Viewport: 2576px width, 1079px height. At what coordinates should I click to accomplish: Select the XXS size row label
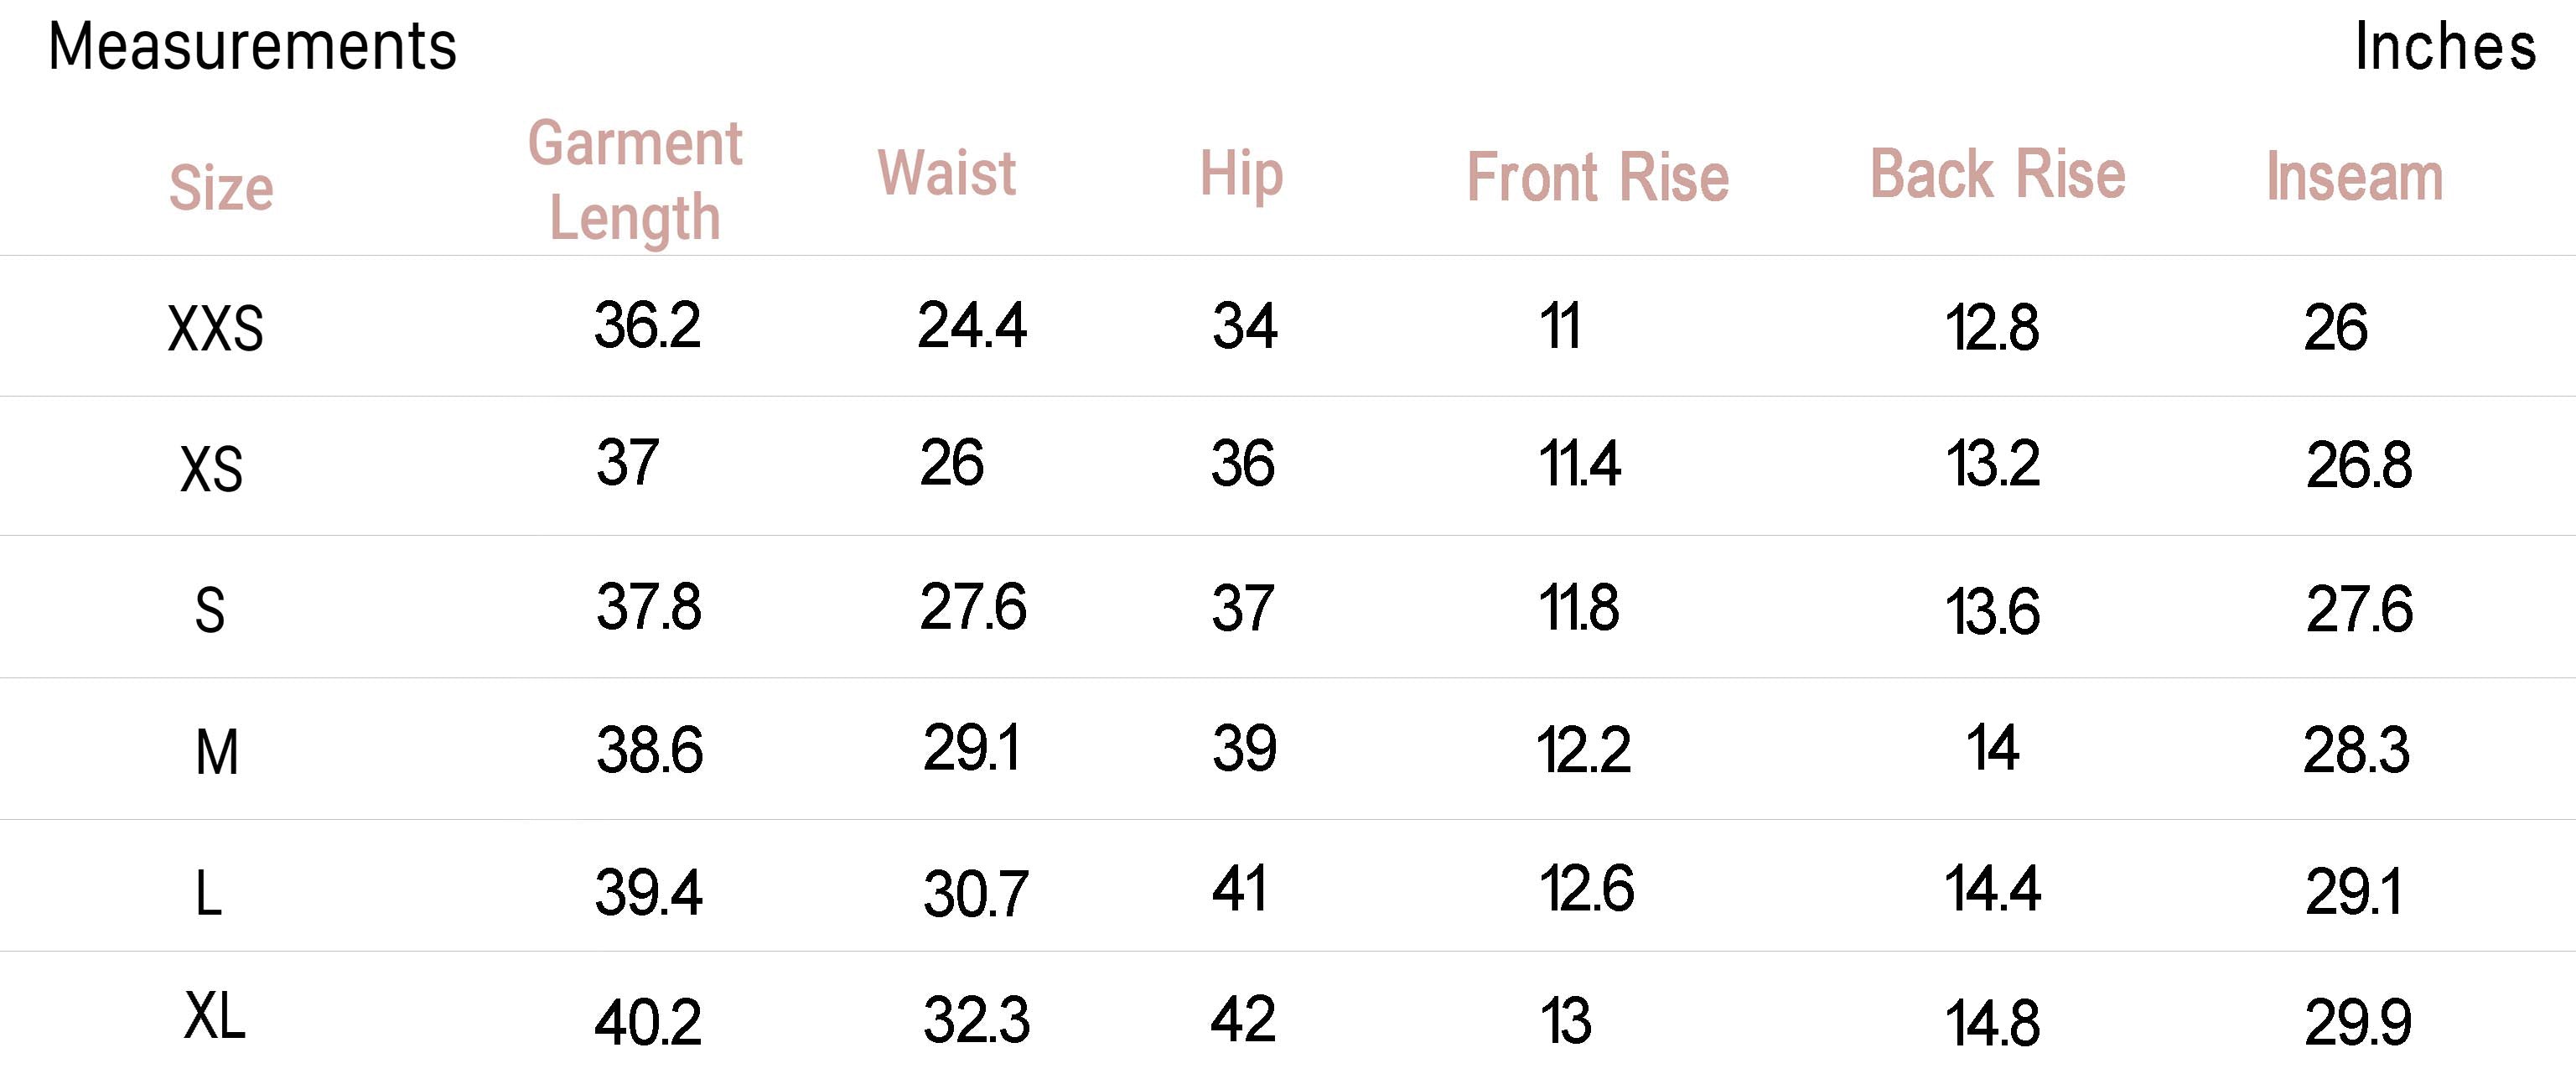point(215,329)
